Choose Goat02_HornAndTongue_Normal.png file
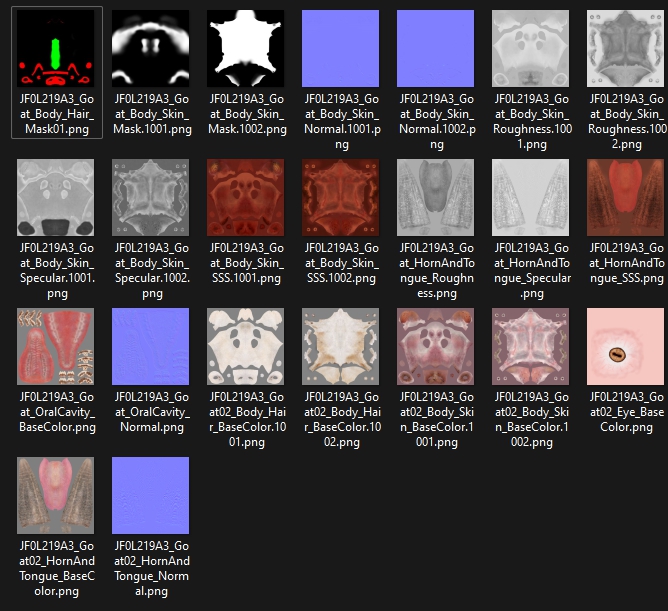668x611 pixels. click(151, 495)
